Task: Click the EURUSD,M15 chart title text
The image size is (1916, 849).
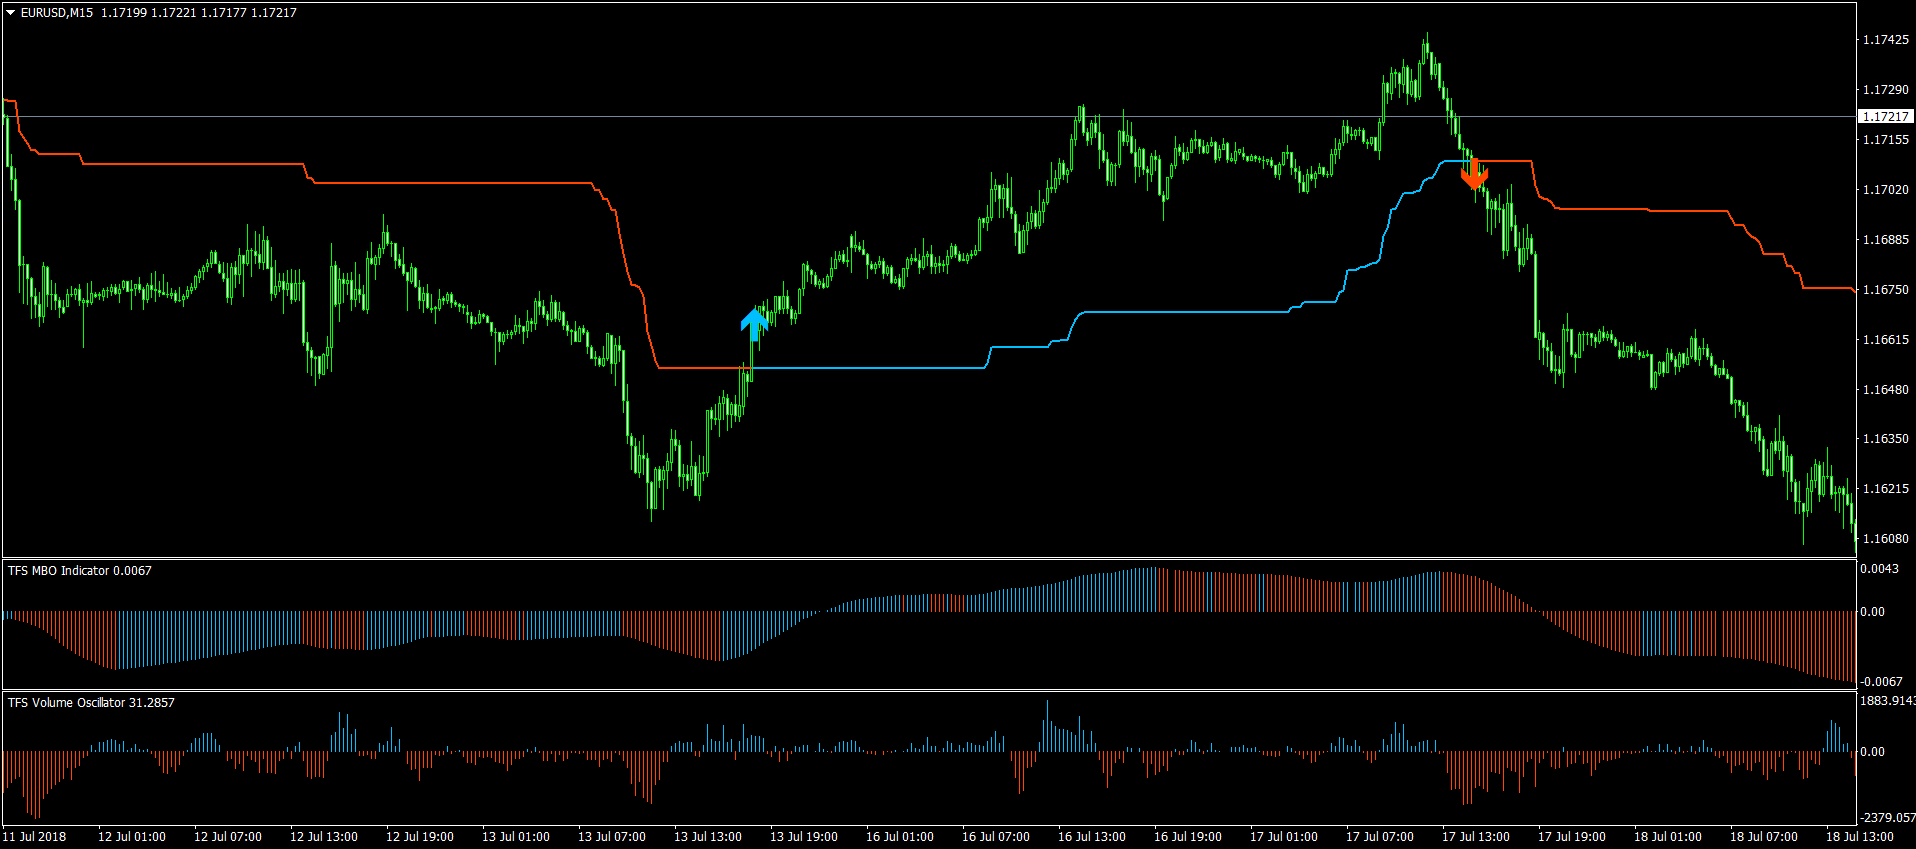Action: click(57, 13)
